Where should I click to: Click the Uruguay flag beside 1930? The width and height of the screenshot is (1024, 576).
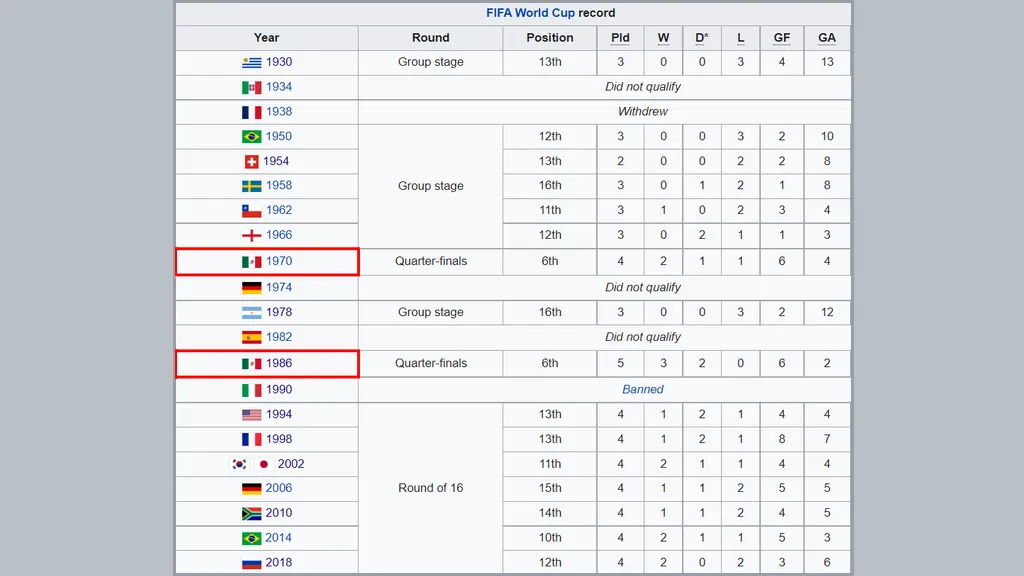[x=251, y=62]
